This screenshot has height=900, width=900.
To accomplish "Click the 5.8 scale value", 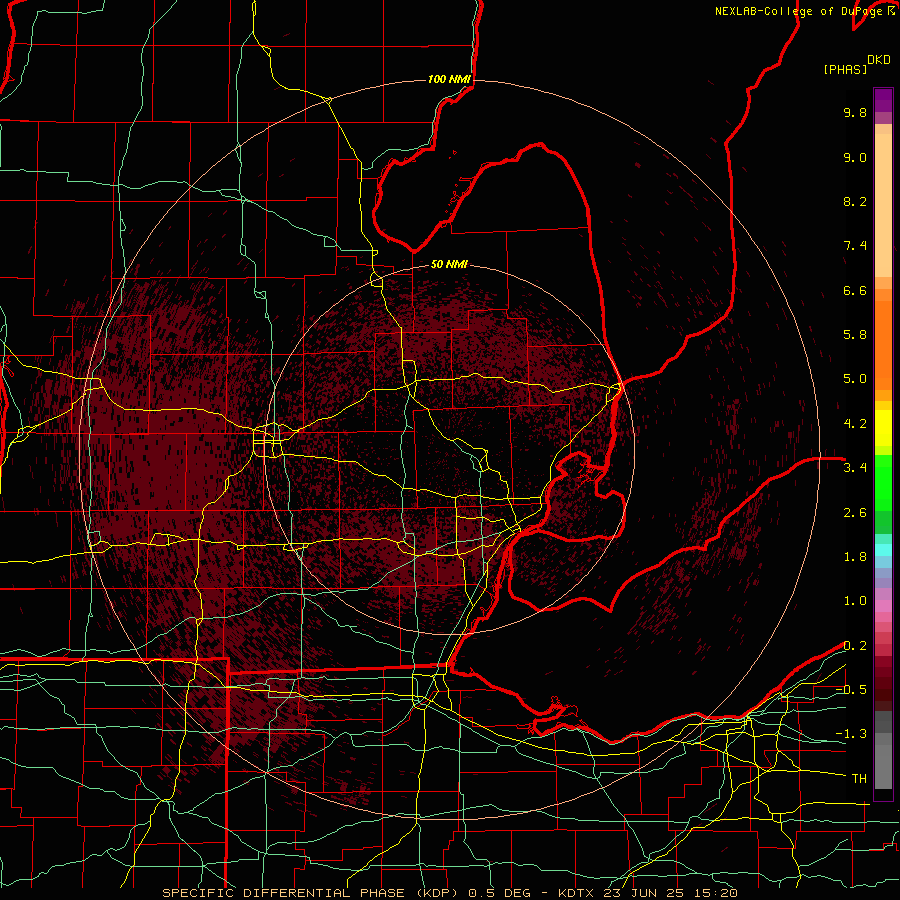I will [x=855, y=335].
